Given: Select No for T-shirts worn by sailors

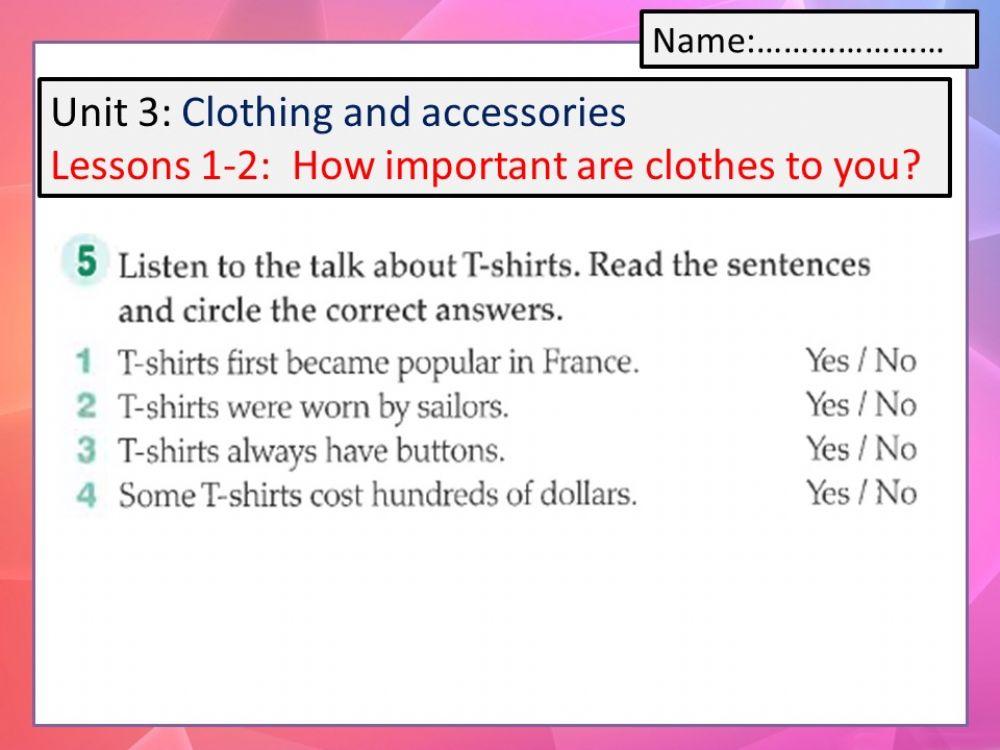Looking at the screenshot, I should pos(895,405).
